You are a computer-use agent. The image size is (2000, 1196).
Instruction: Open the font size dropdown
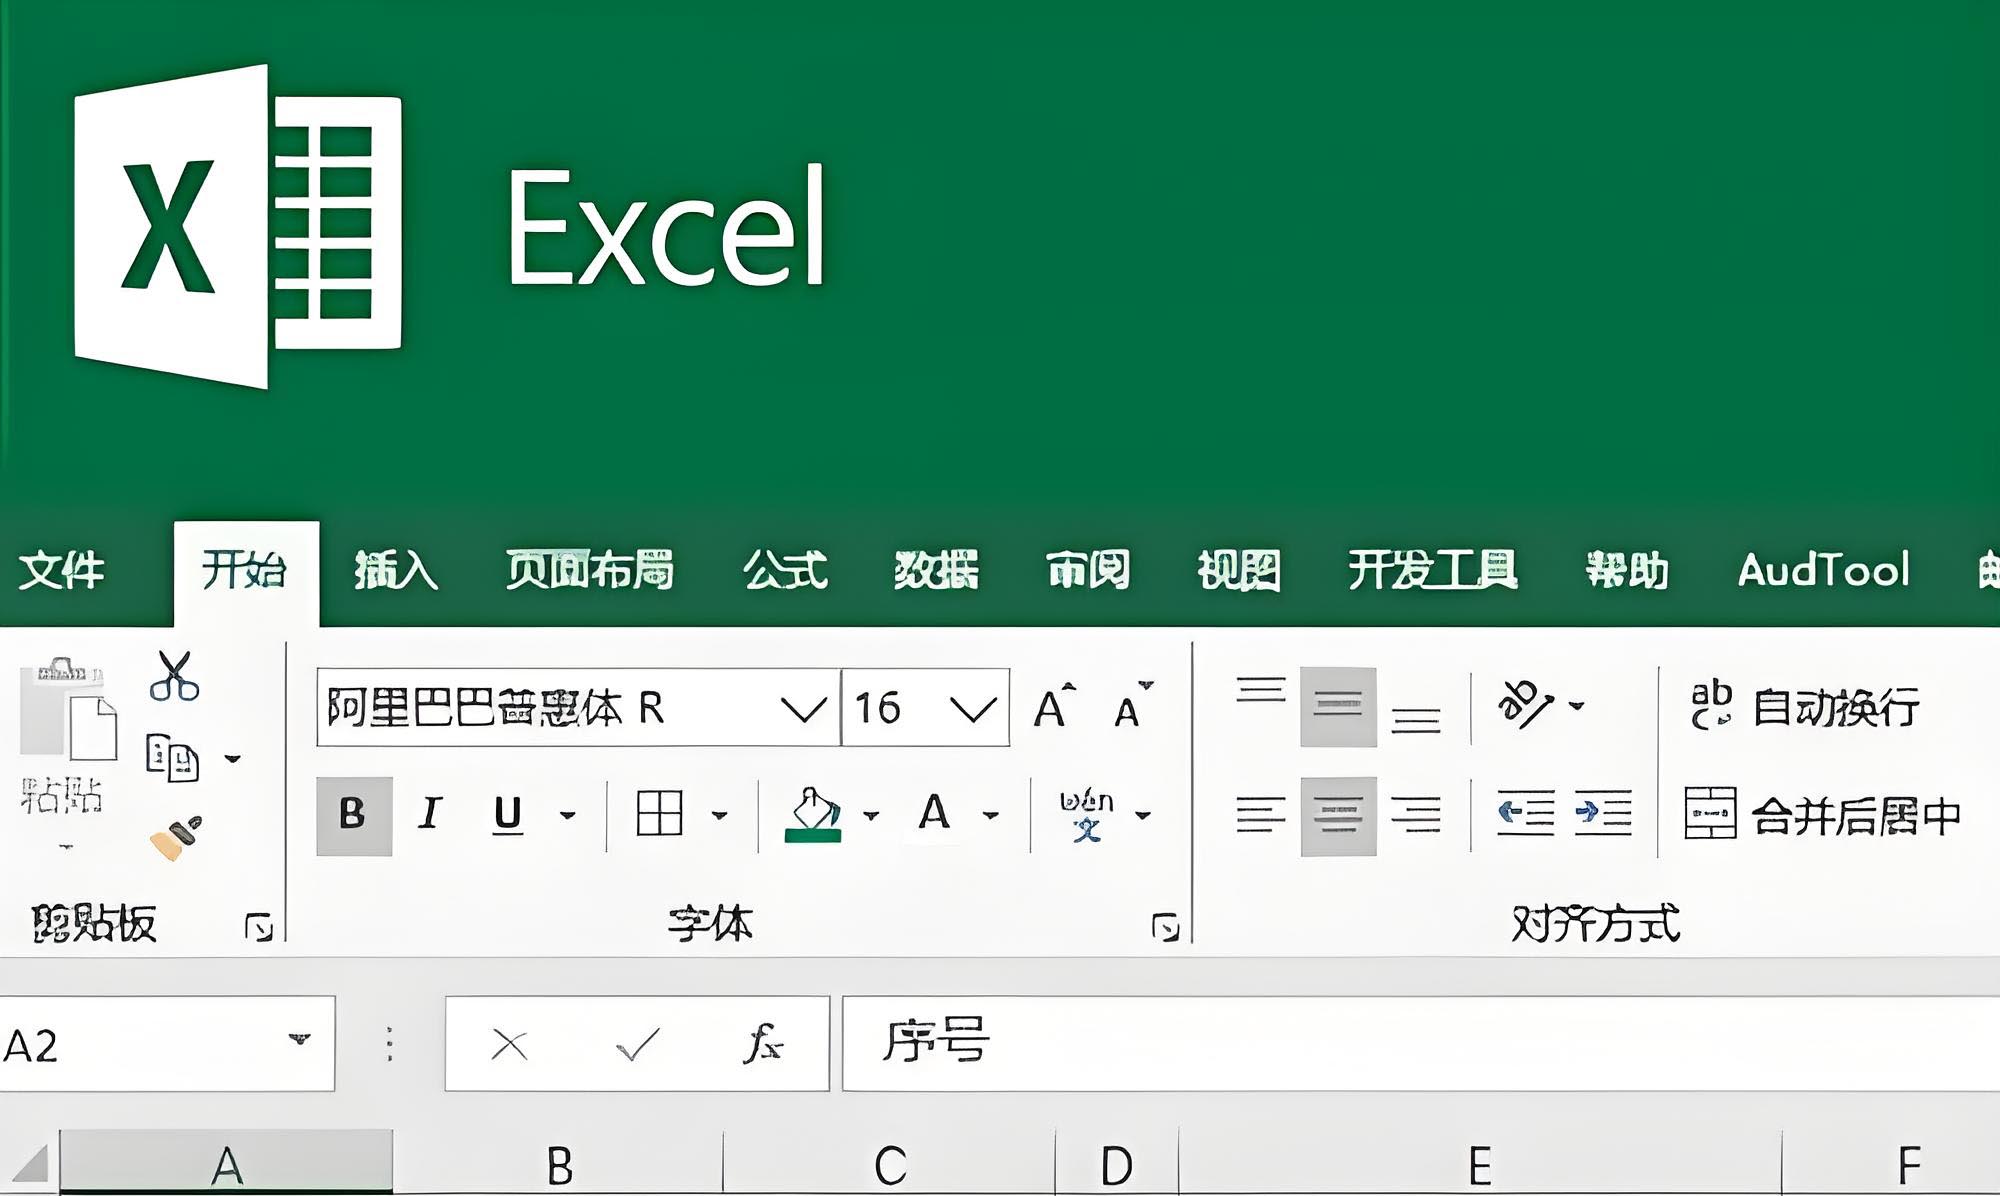tap(965, 710)
